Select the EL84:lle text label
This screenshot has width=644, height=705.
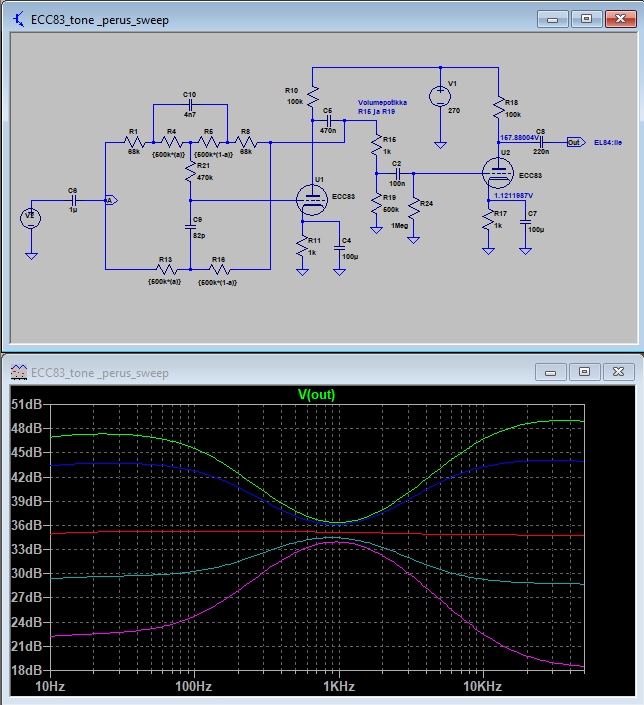(x=609, y=143)
